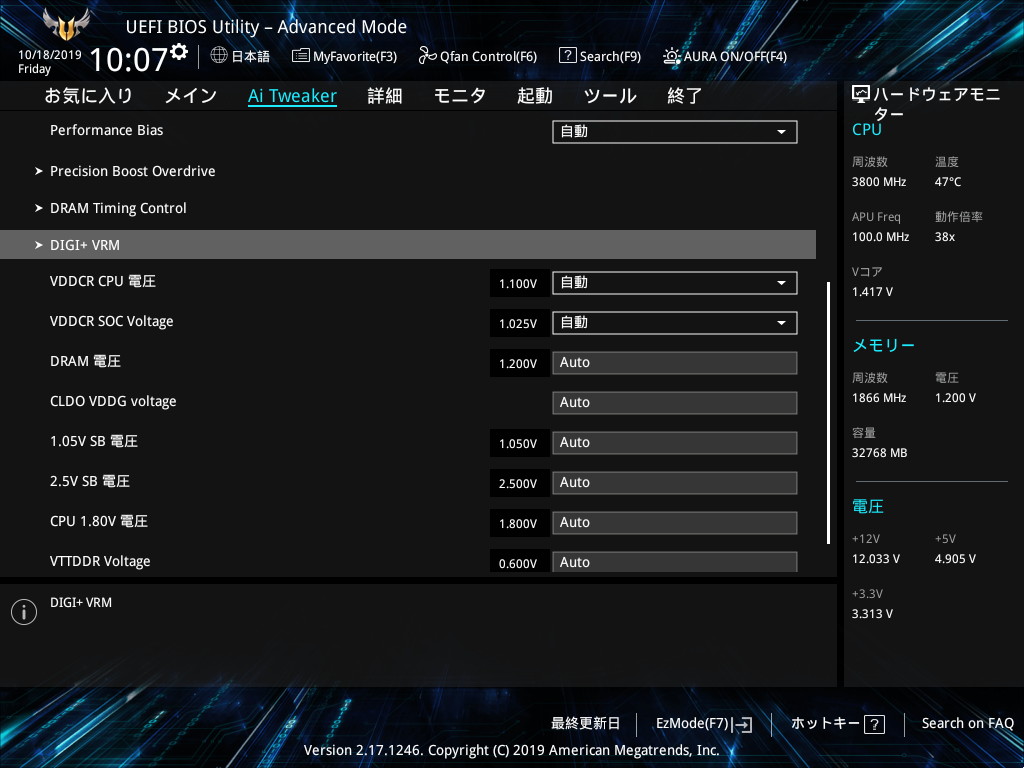Image resolution: width=1024 pixels, height=768 pixels.
Task: Click the globe language icon
Action: pos(219,55)
